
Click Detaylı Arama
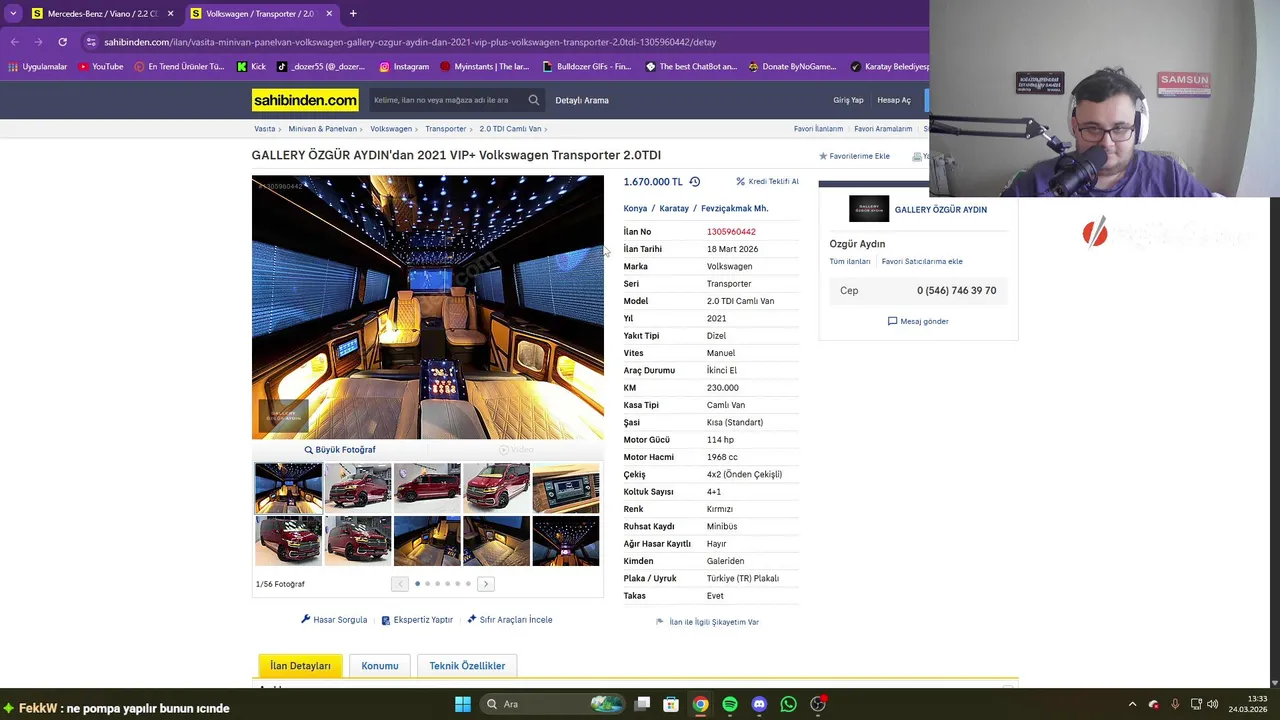point(582,100)
